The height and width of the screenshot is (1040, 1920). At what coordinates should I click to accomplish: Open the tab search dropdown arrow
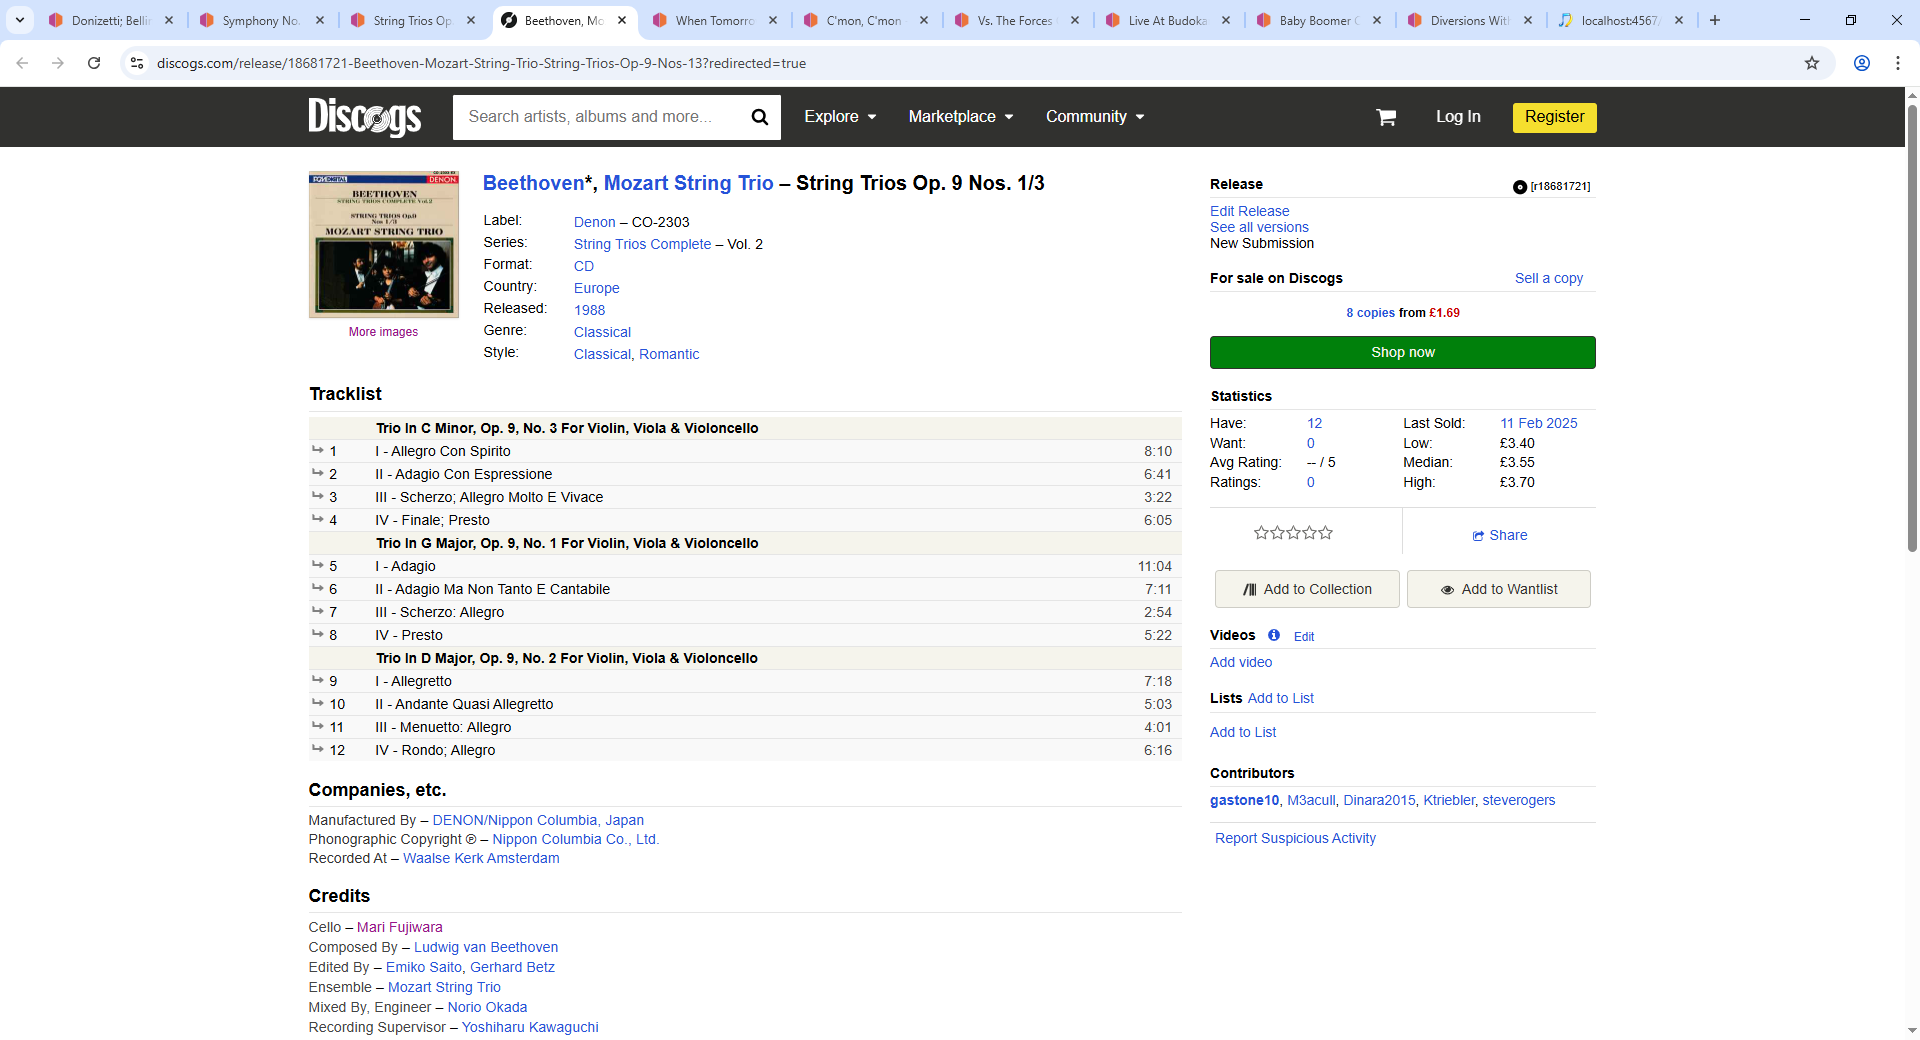click(19, 20)
